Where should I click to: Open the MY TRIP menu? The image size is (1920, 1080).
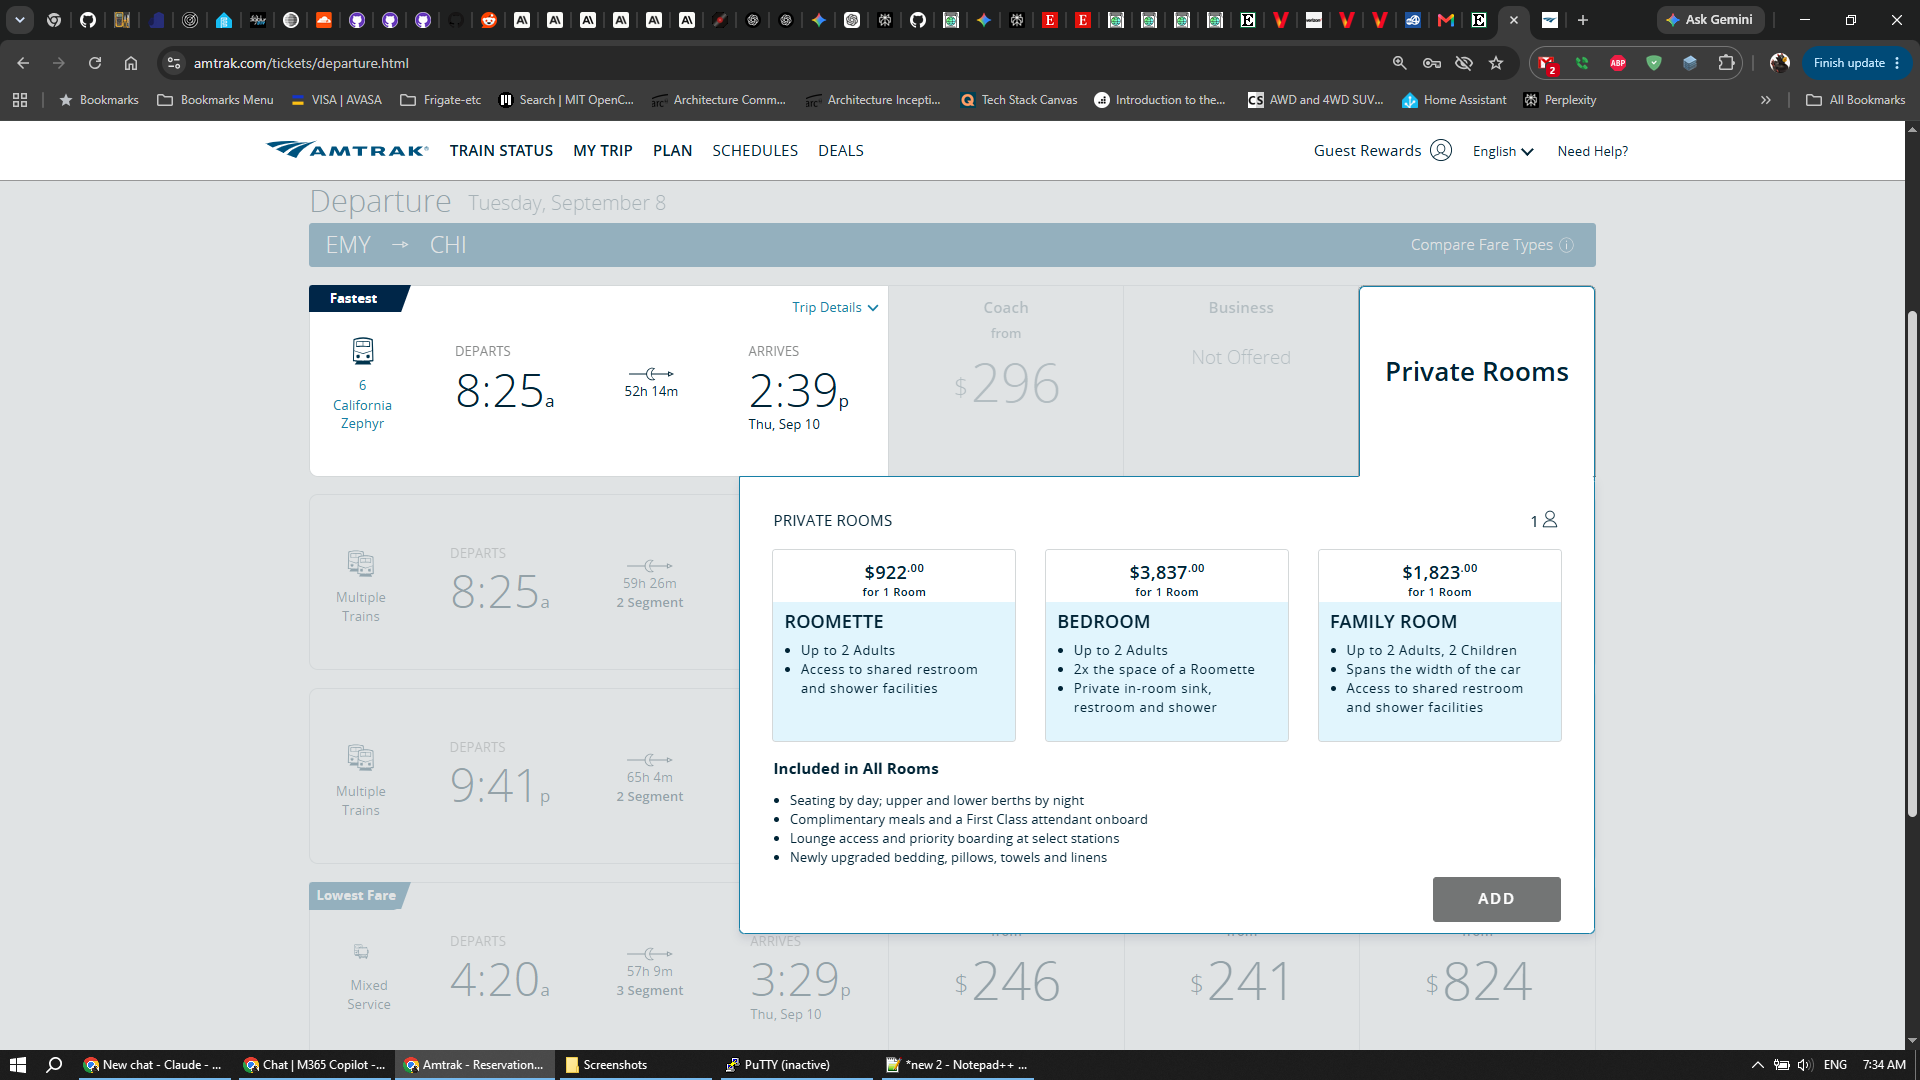(603, 151)
